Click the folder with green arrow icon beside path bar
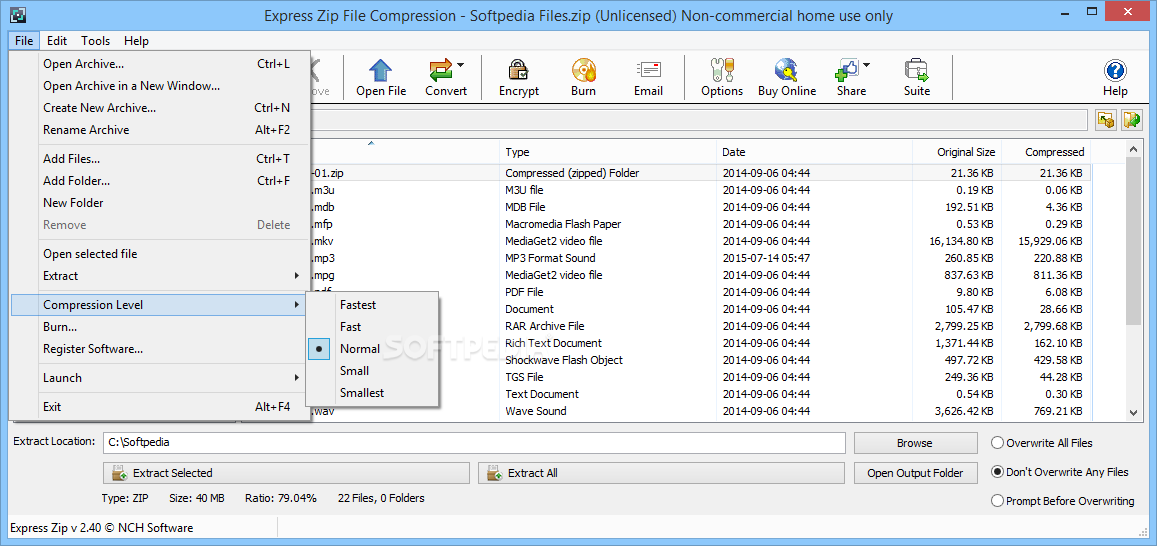Image resolution: width=1157 pixels, height=546 pixels. [1132, 120]
